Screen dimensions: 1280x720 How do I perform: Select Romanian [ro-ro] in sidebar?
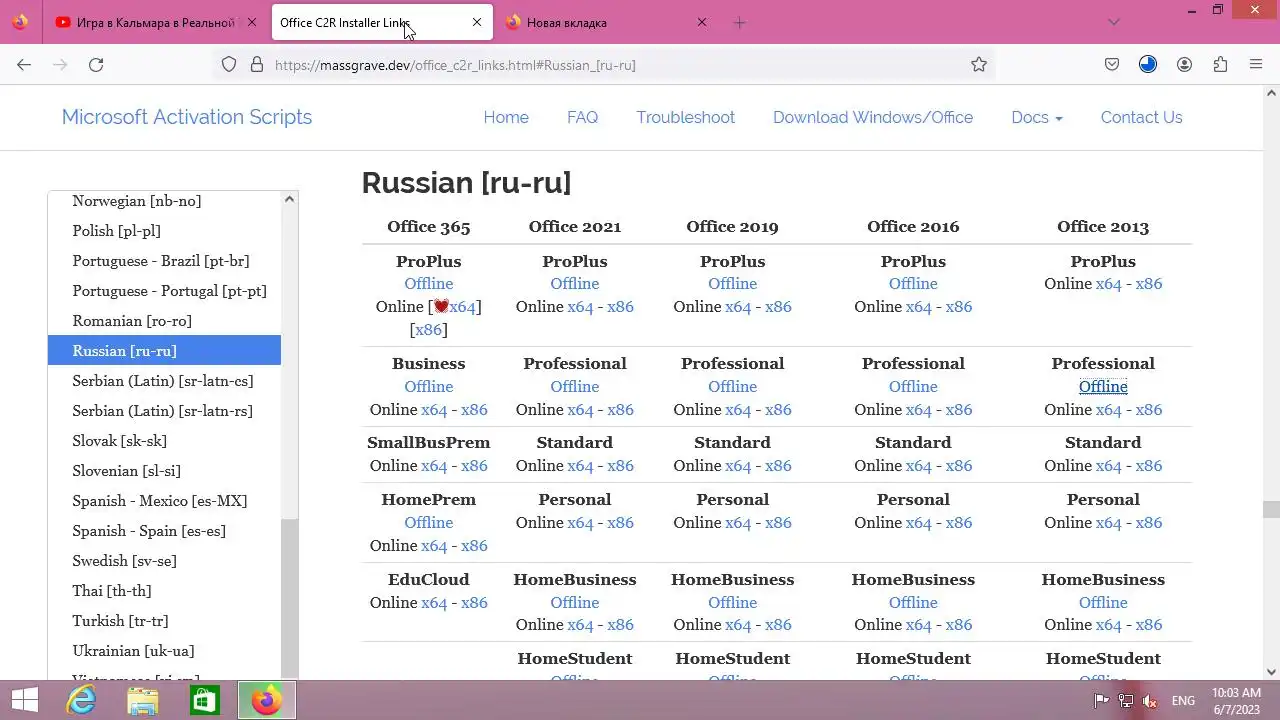[x=132, y=321]
